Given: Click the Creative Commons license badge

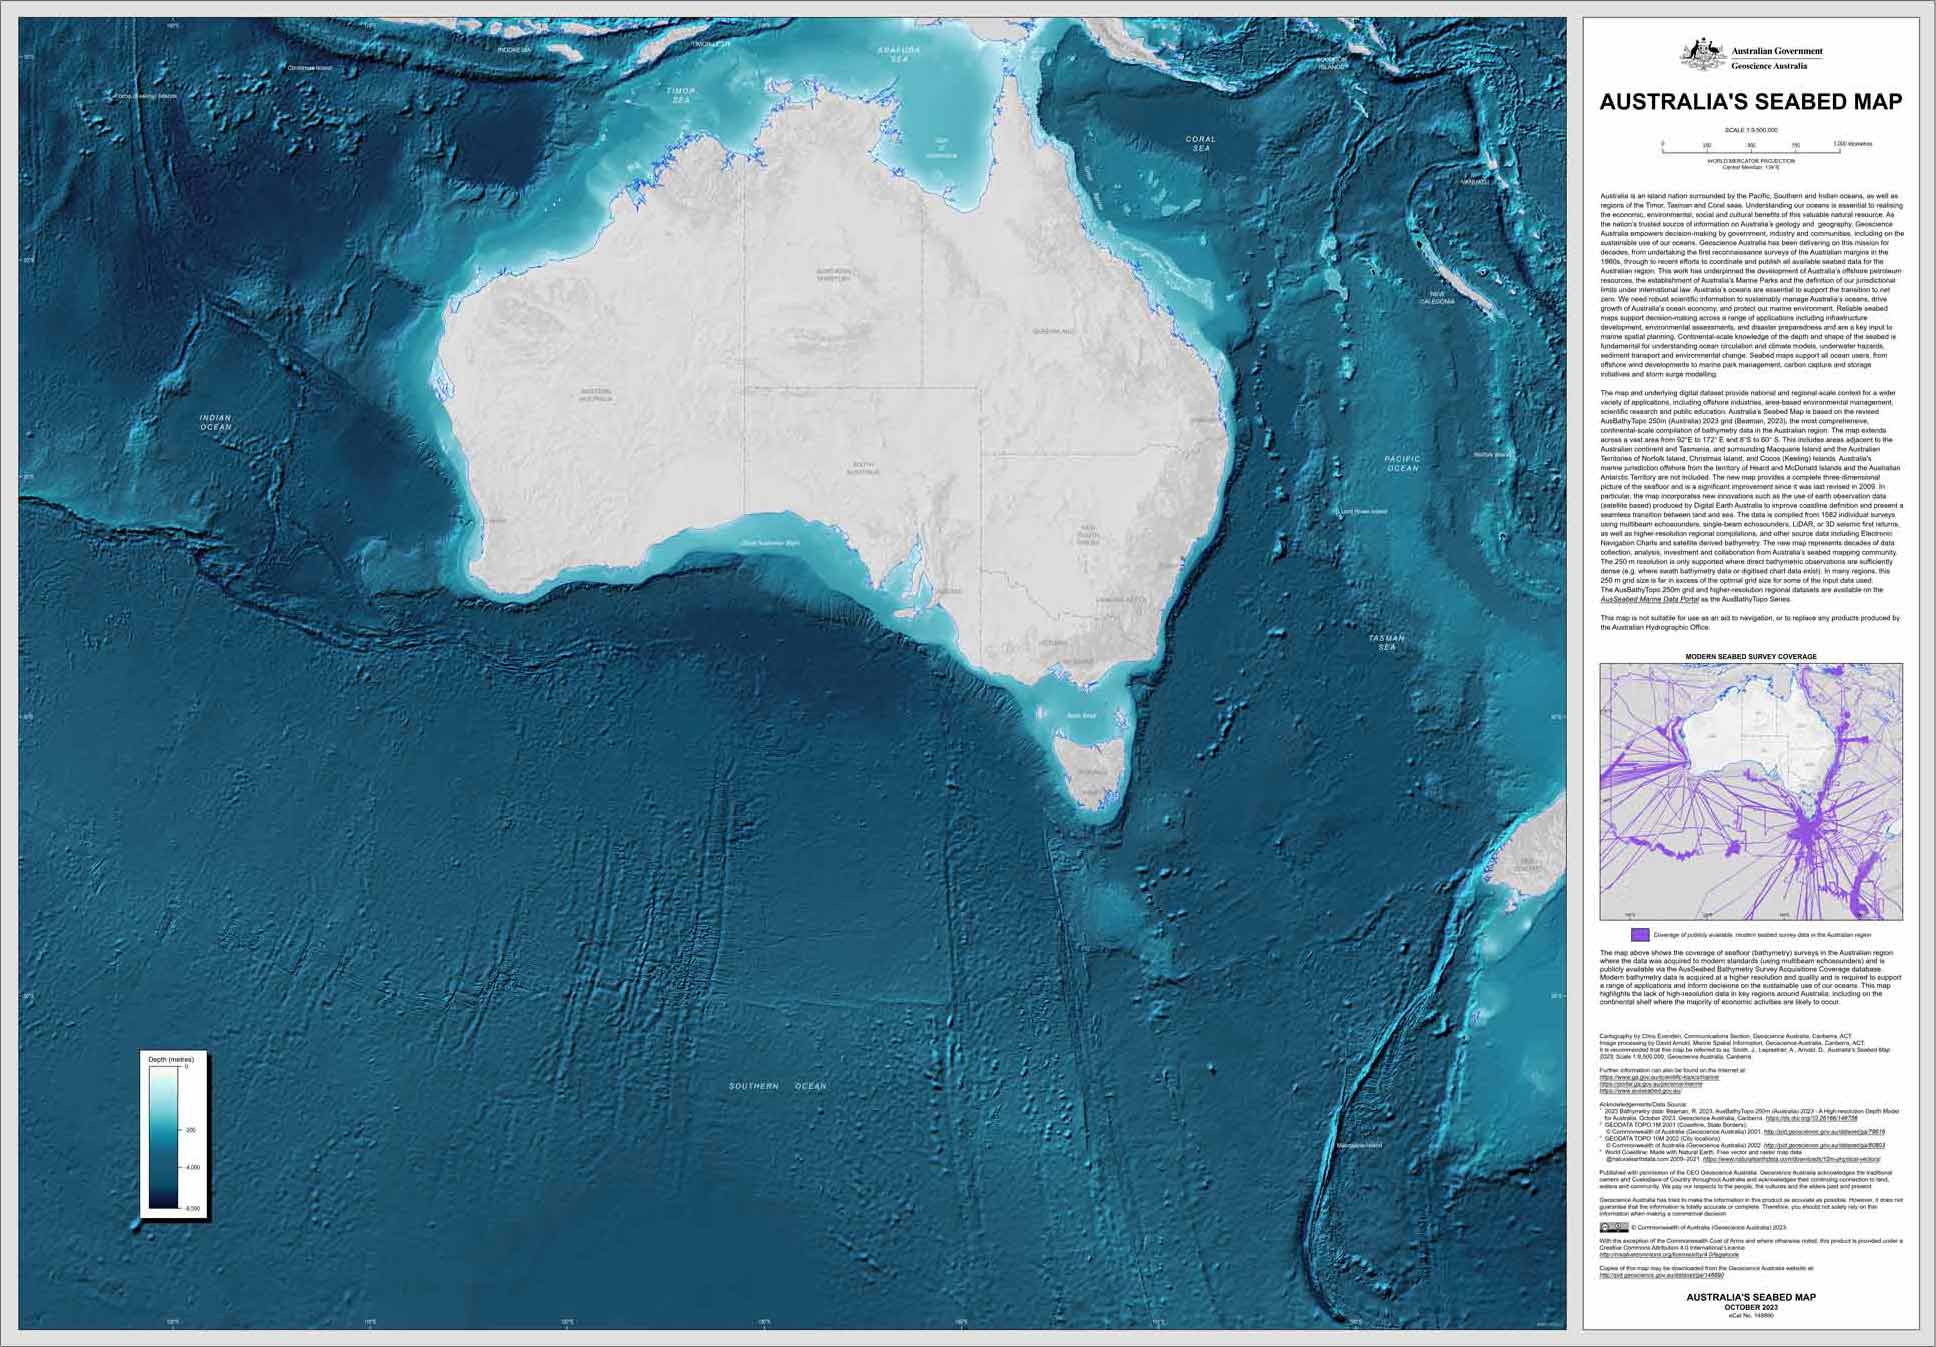Looking at the screenshot, I should pyautogui.click(x=1614, y=1227).
